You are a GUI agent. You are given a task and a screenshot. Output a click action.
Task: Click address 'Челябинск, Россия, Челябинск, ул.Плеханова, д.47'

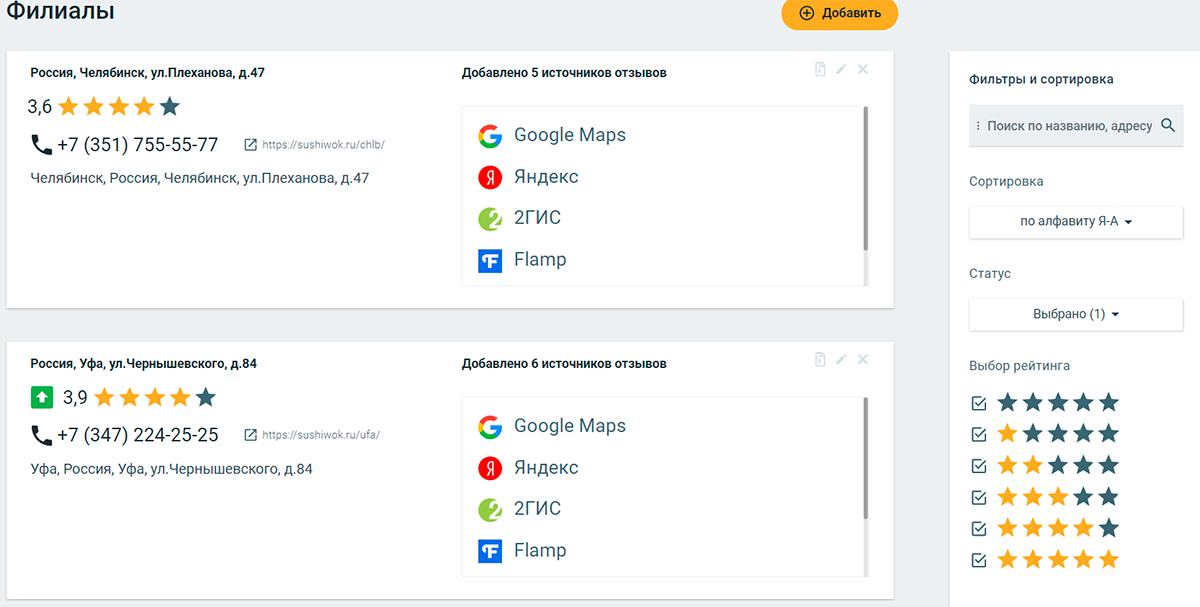coord(200,178)
